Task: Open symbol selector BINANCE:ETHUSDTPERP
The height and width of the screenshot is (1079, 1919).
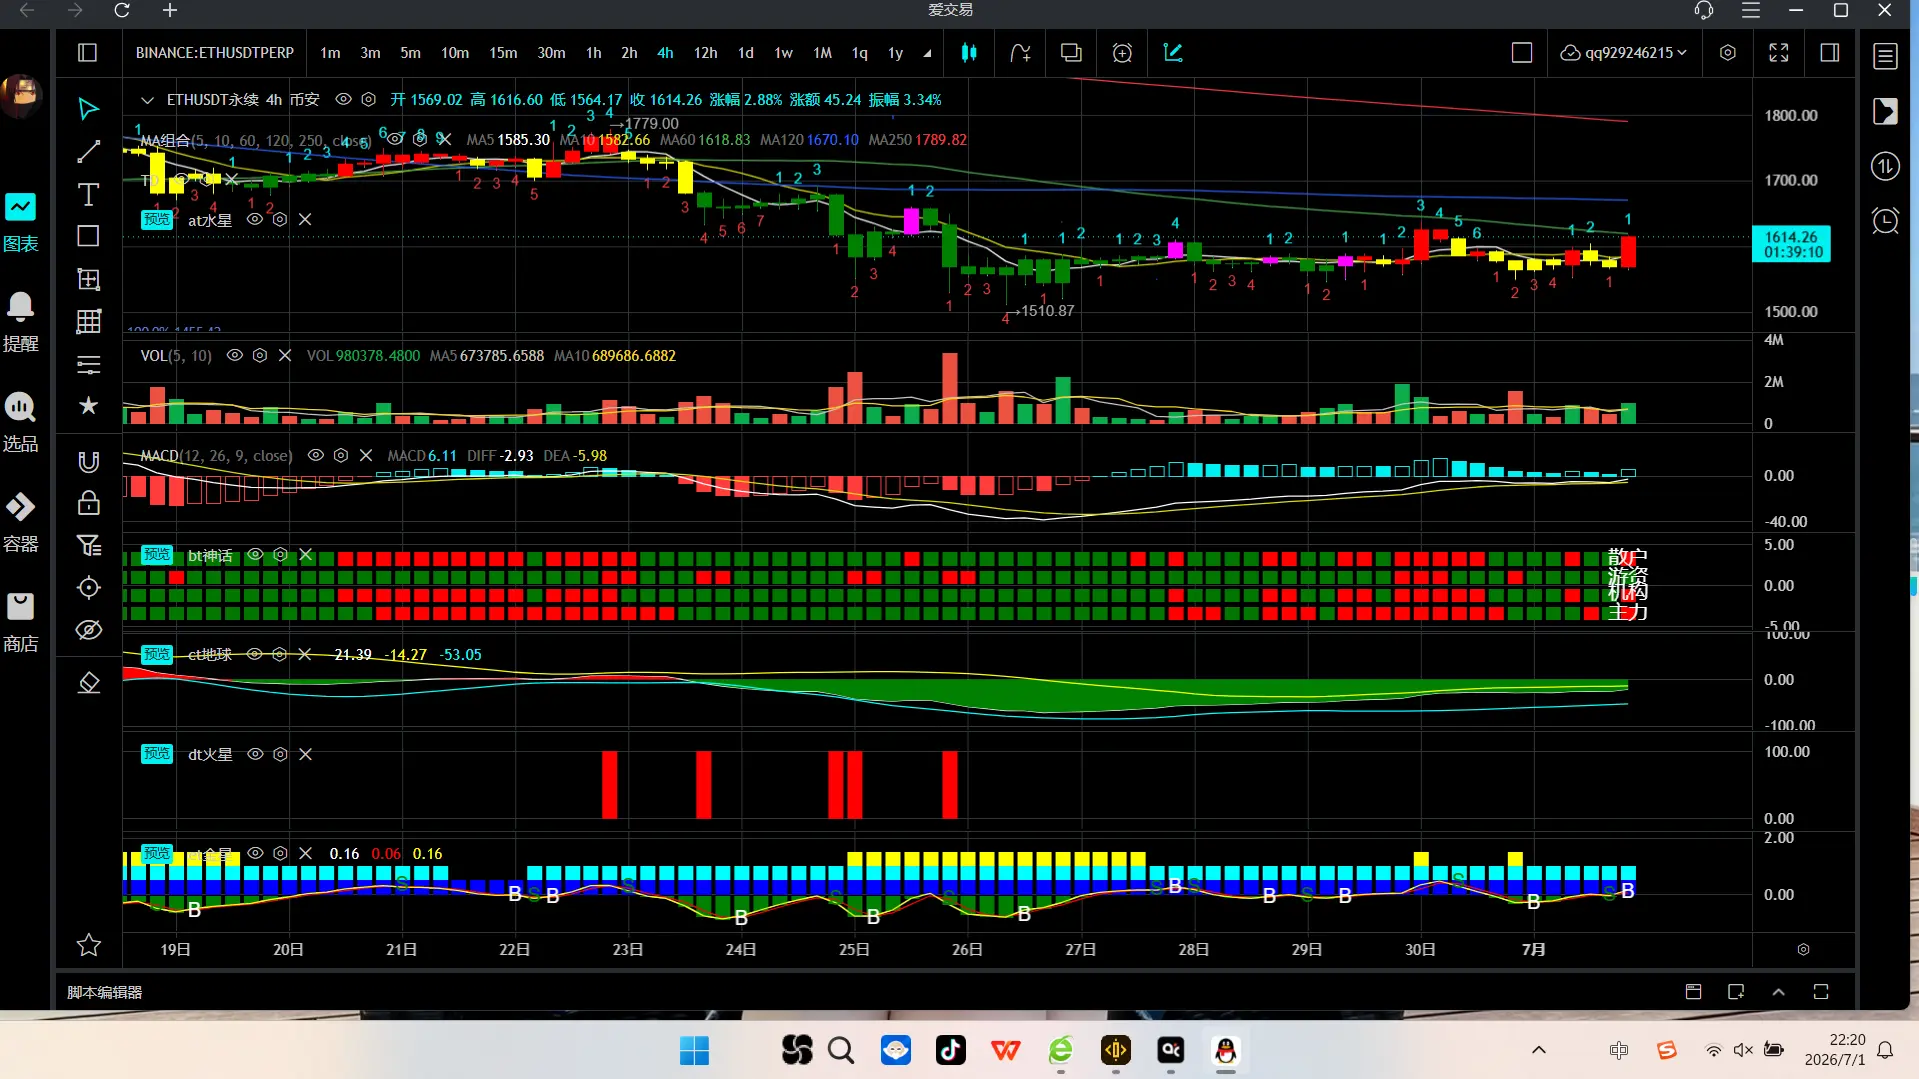Action: 215,53
